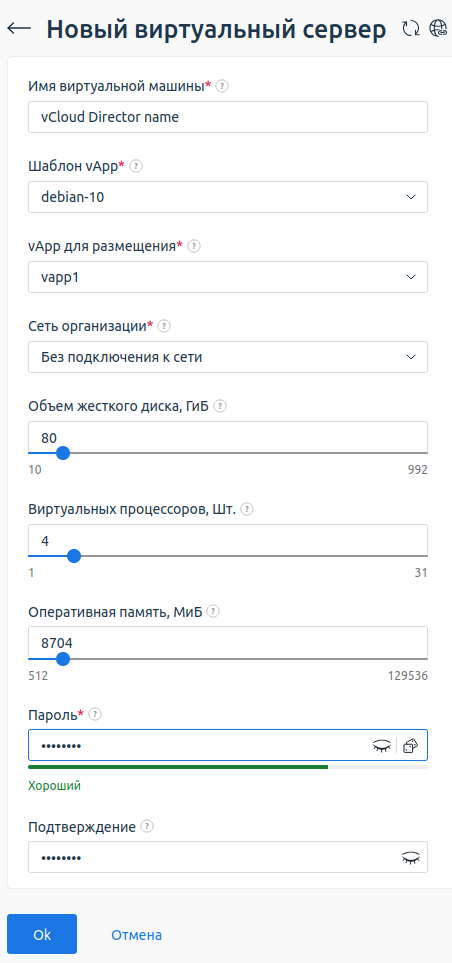Click the virtual processors slider handle
Viewport: 452px width, 963px height.
pyautogui.click(x=74, y=556)
